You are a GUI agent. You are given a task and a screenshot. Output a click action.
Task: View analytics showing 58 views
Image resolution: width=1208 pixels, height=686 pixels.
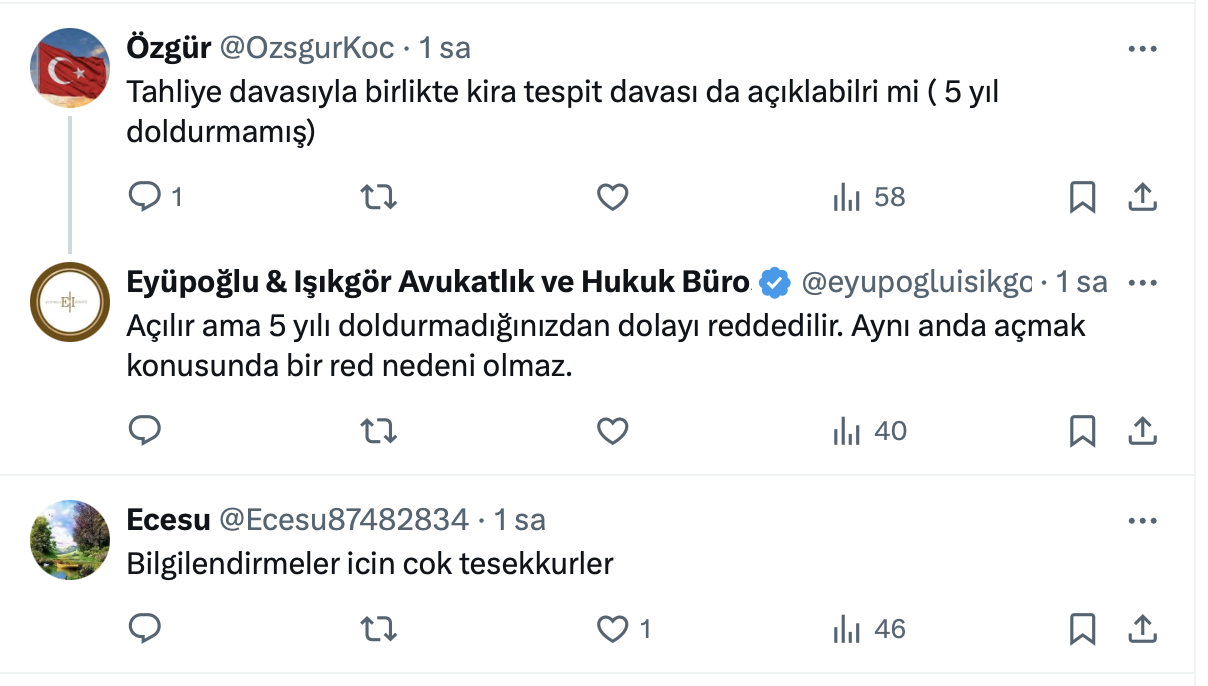[x=868, y=197]
